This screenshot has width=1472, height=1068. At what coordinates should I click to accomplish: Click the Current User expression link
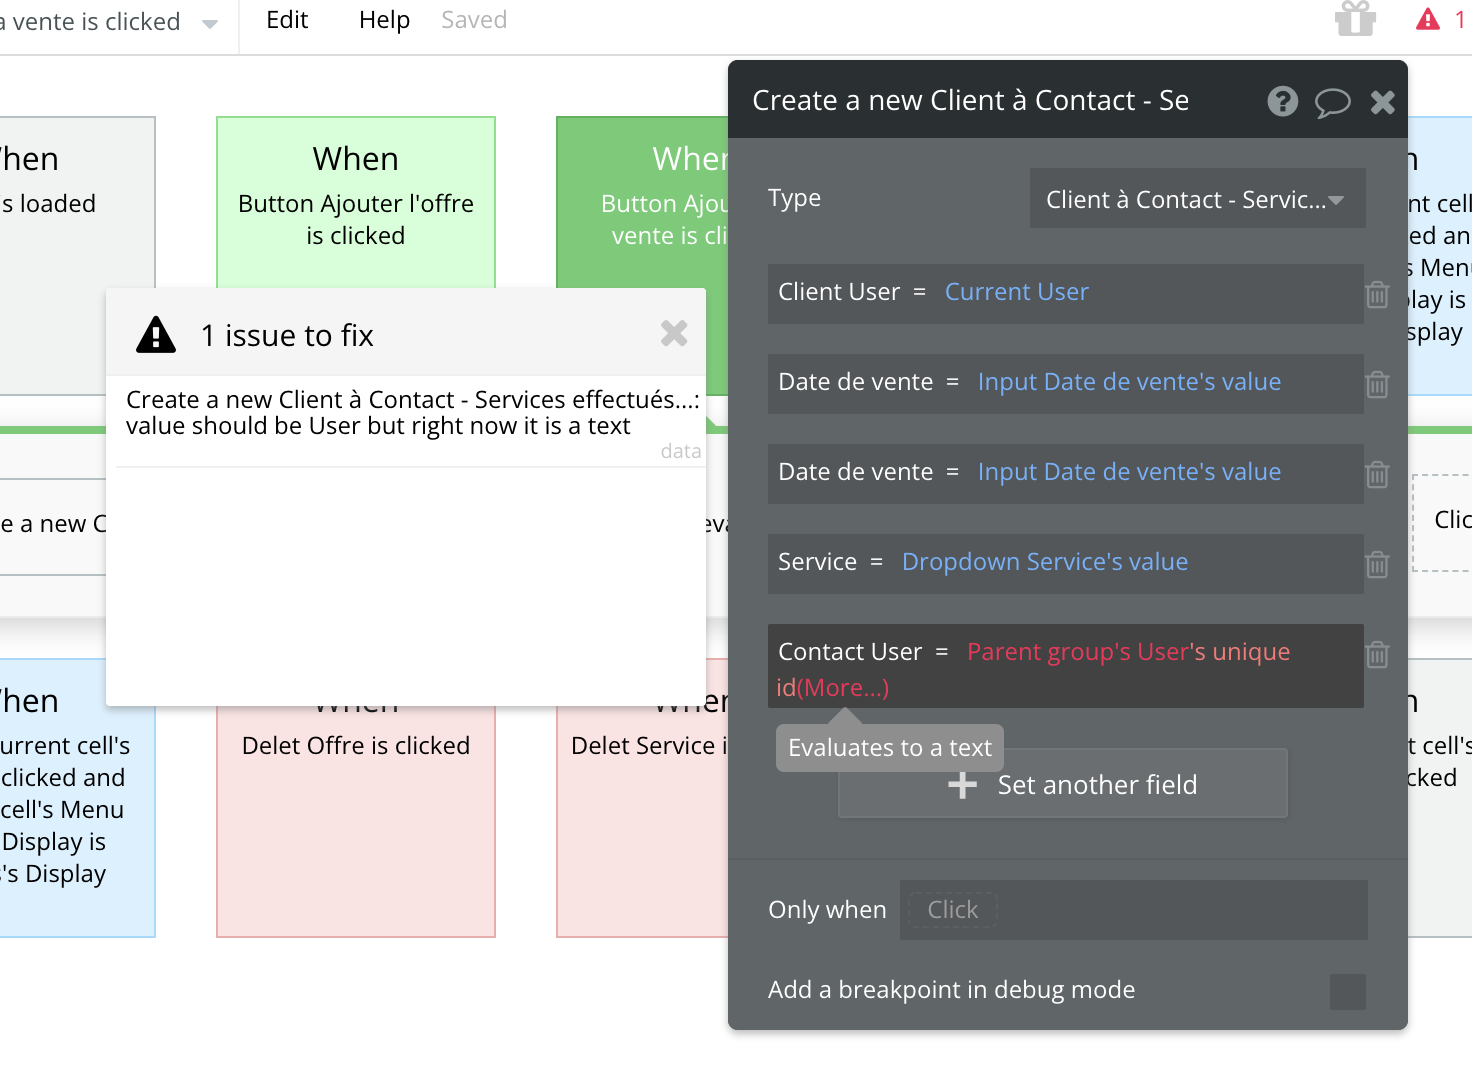point(1016,292)
